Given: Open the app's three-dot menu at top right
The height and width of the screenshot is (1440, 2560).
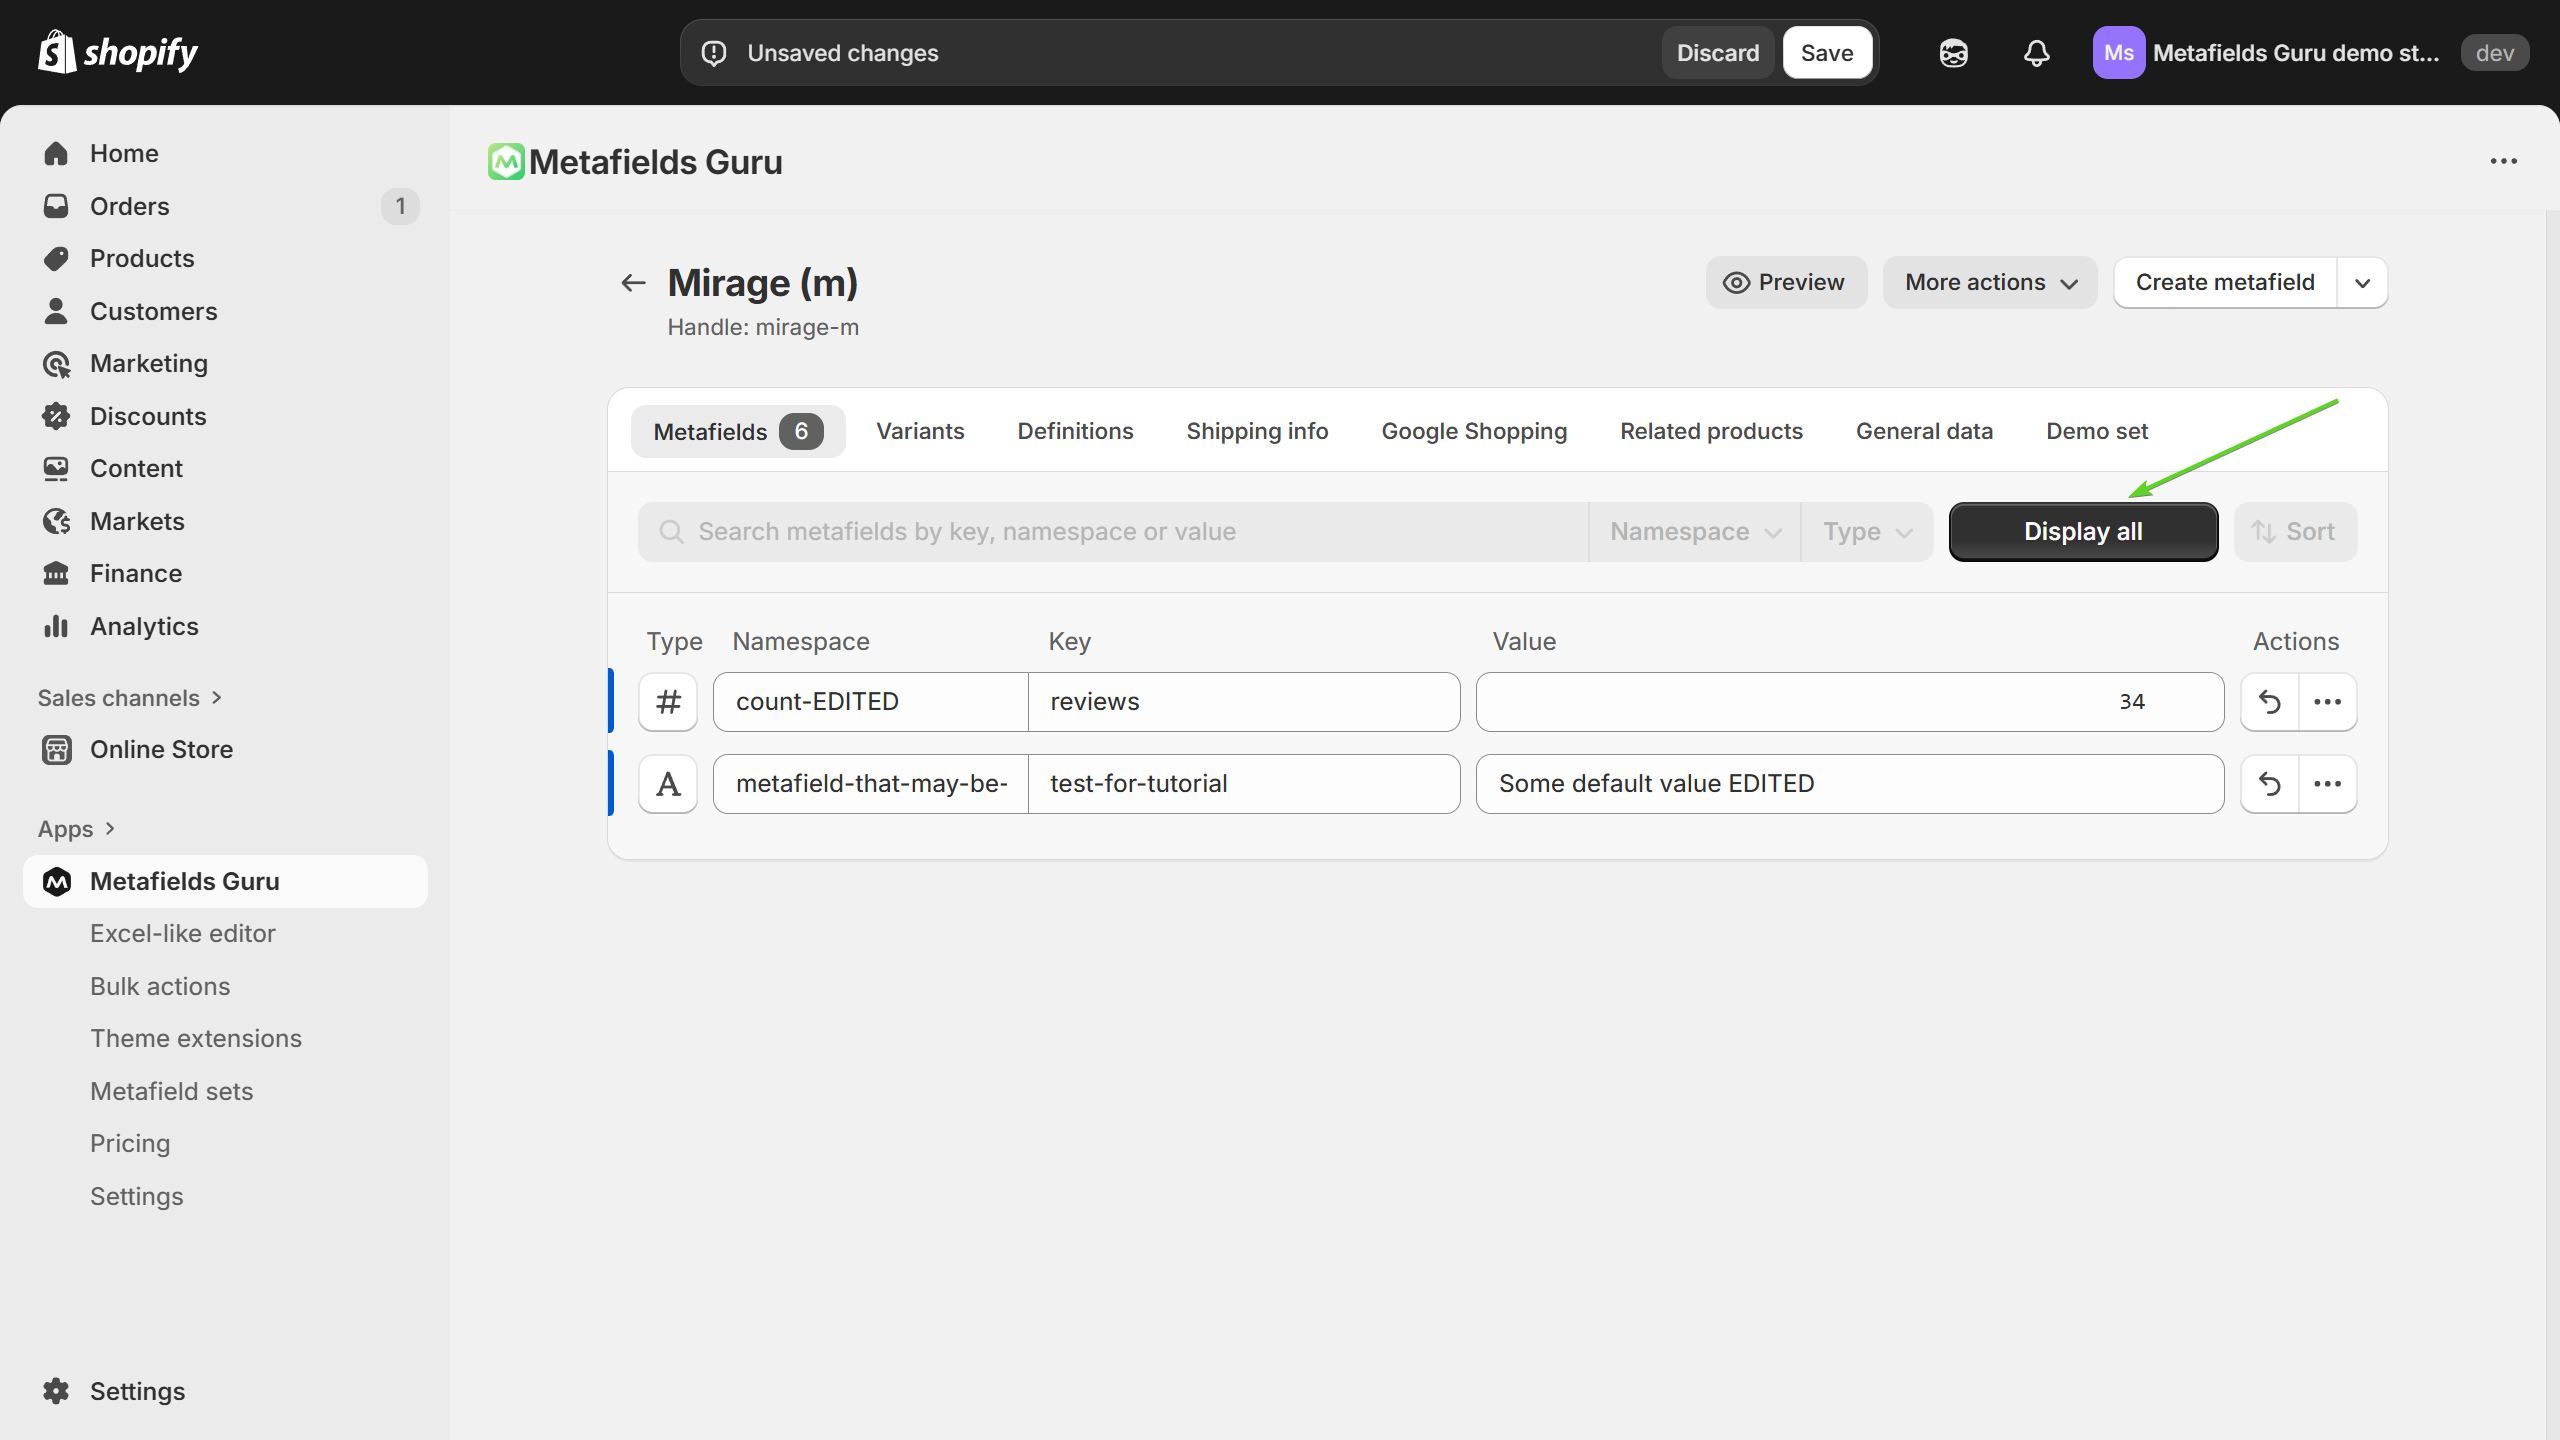Looking at the screenshot, I should [x=2503, y=161].
